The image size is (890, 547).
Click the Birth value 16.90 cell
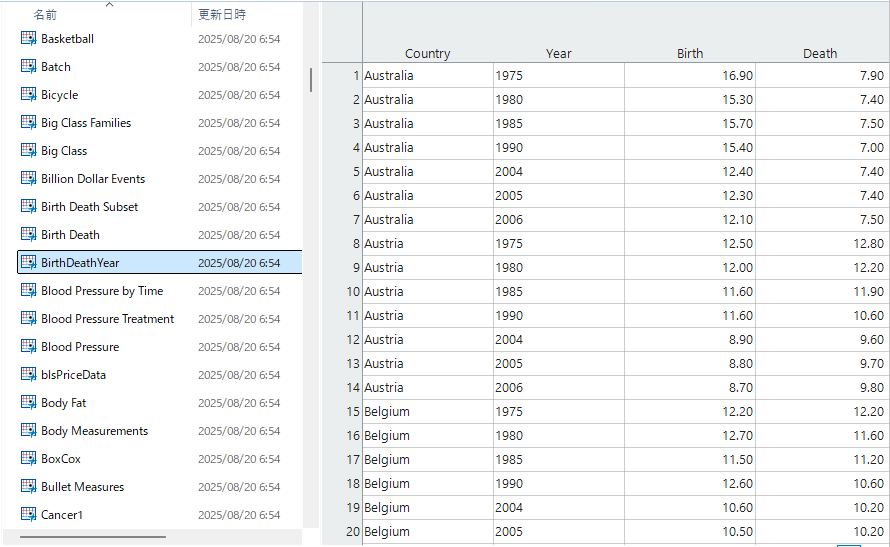pos(690,75)
